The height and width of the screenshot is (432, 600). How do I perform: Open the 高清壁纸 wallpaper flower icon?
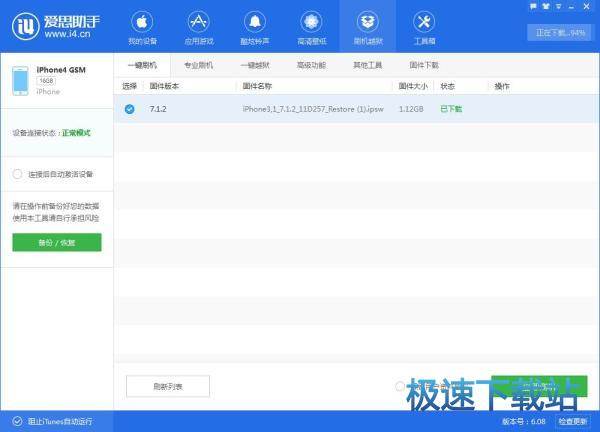pyautogui.click(x=311, y=22)
